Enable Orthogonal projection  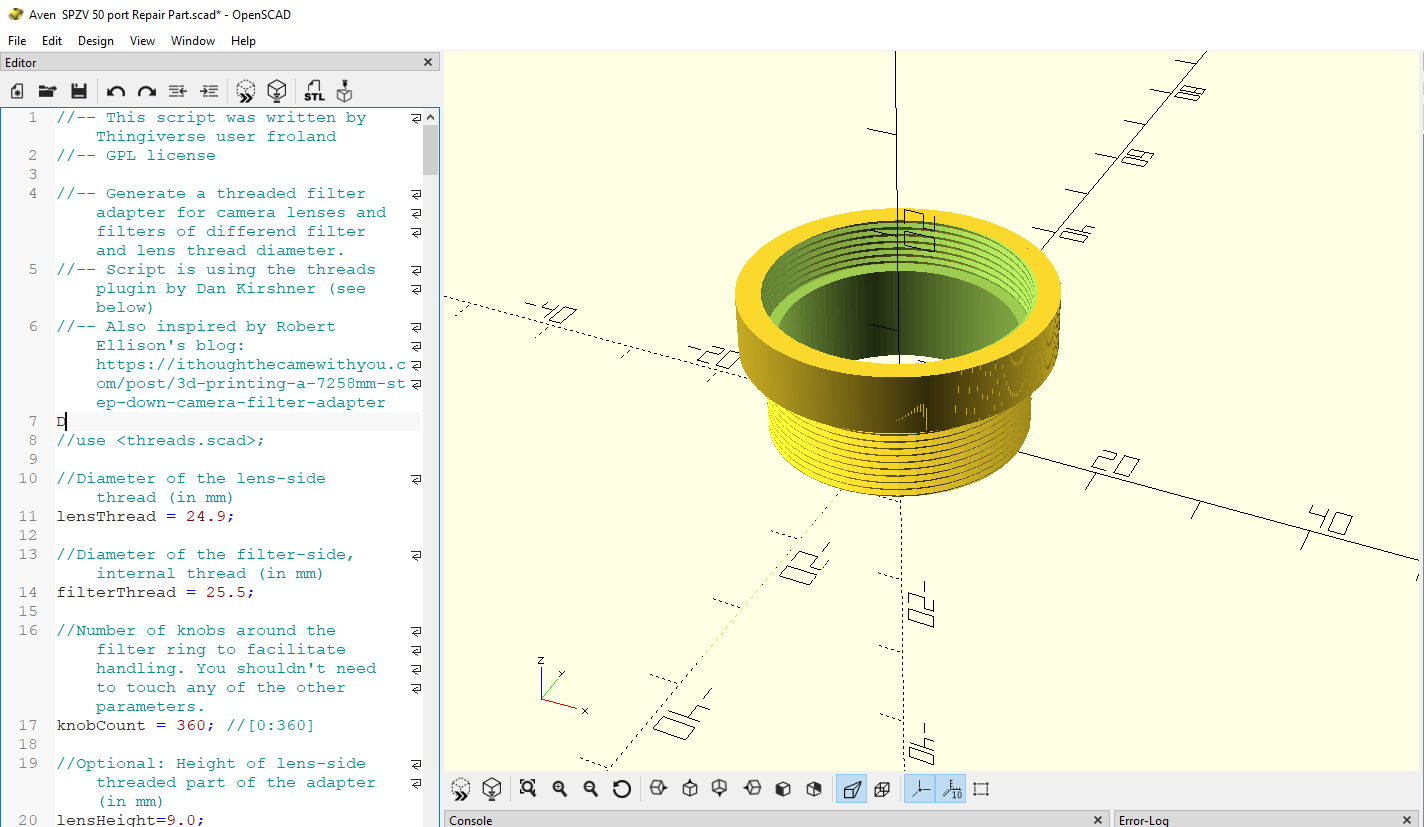pos(882,789)
